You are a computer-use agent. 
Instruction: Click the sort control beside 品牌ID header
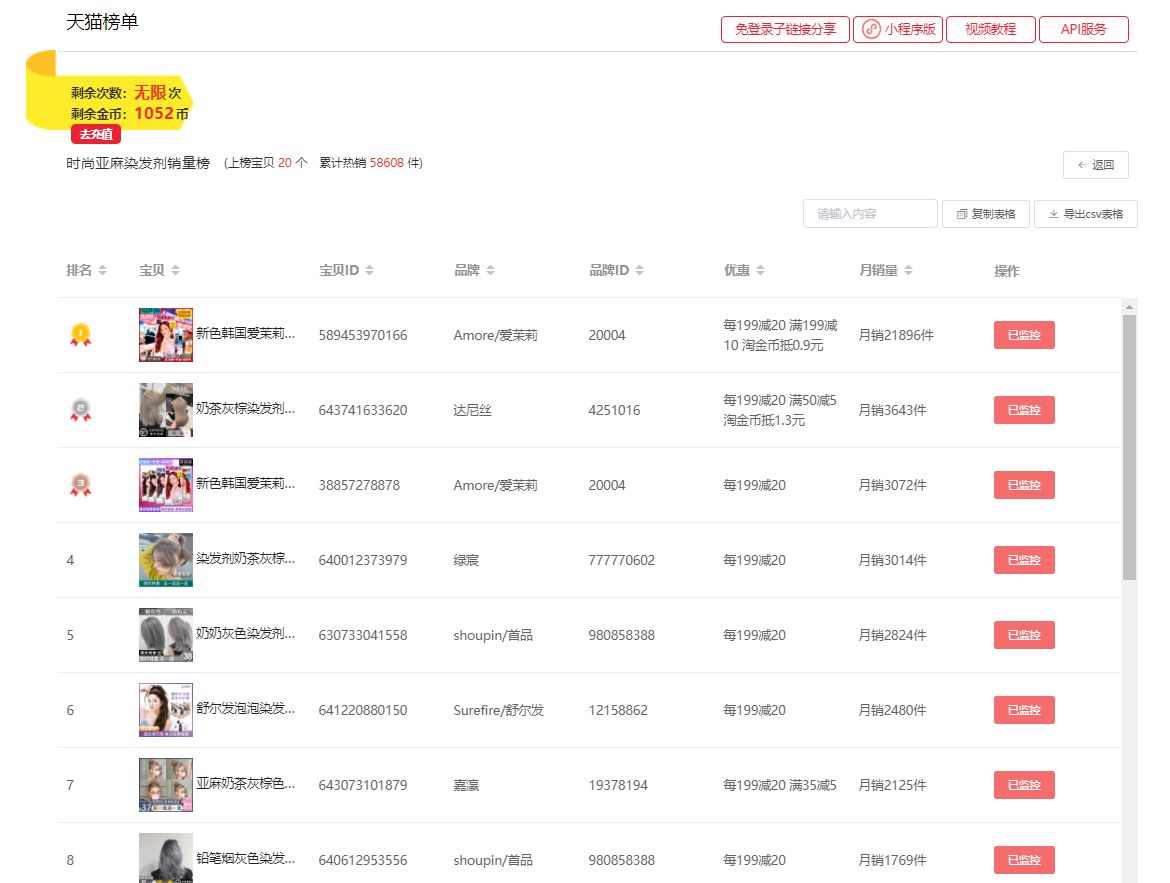point(640,270)
